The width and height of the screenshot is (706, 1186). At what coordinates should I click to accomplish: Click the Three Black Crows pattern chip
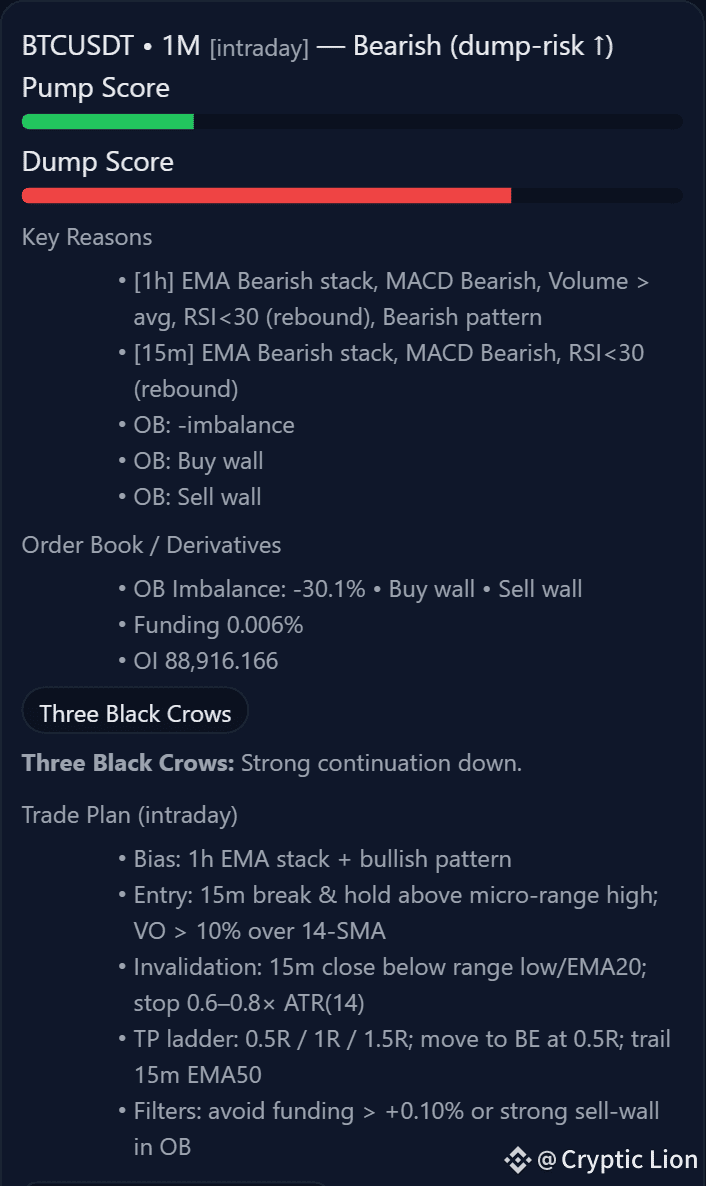[x=135, y=713]
